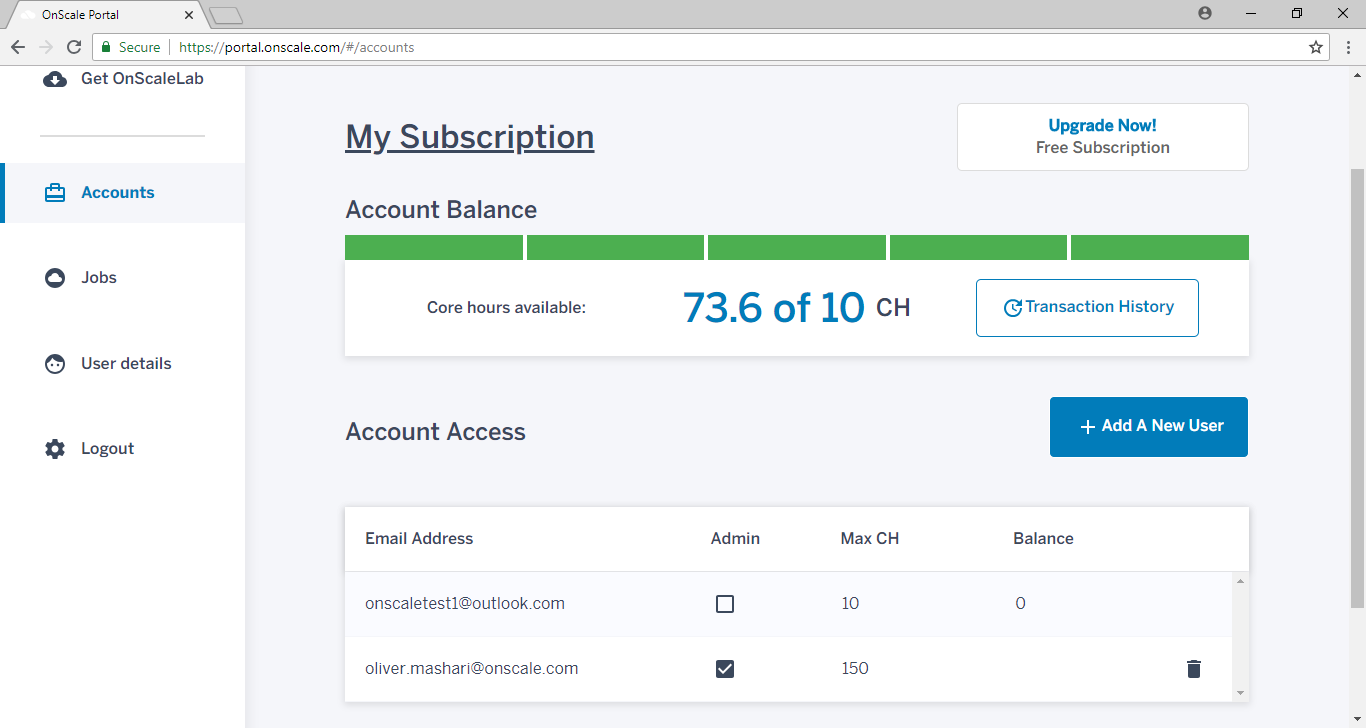Screen dimensions: 1366x728
Task: Click email oliver.mashari@onscale.com
Action: tap(472, 669)
